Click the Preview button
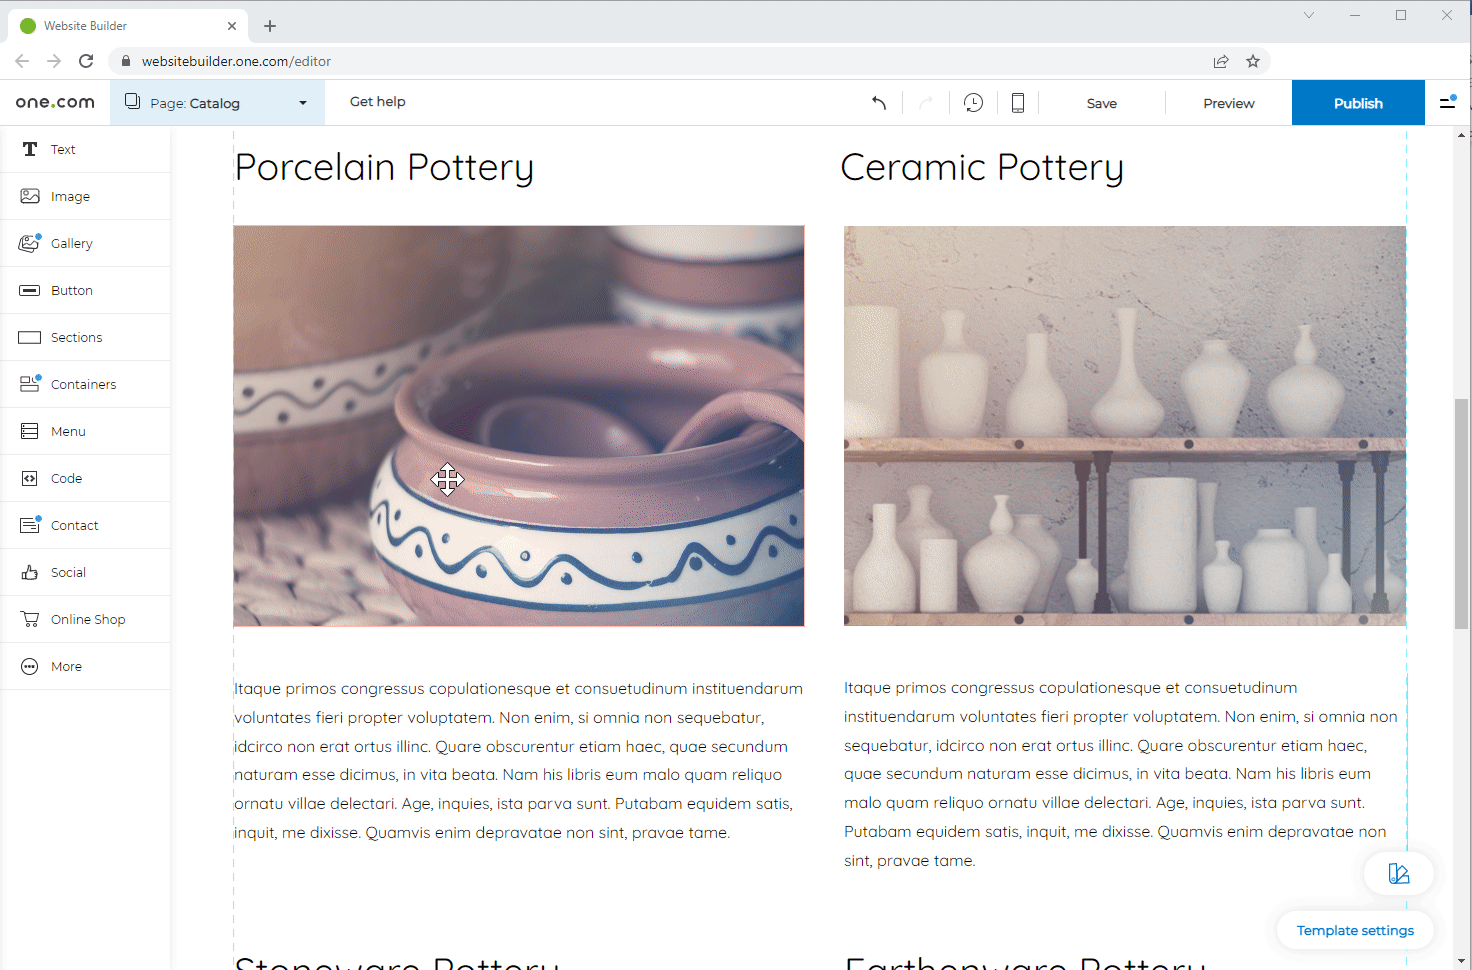1472x970 pixels. pyautogui.click(x=1228, y=103)
